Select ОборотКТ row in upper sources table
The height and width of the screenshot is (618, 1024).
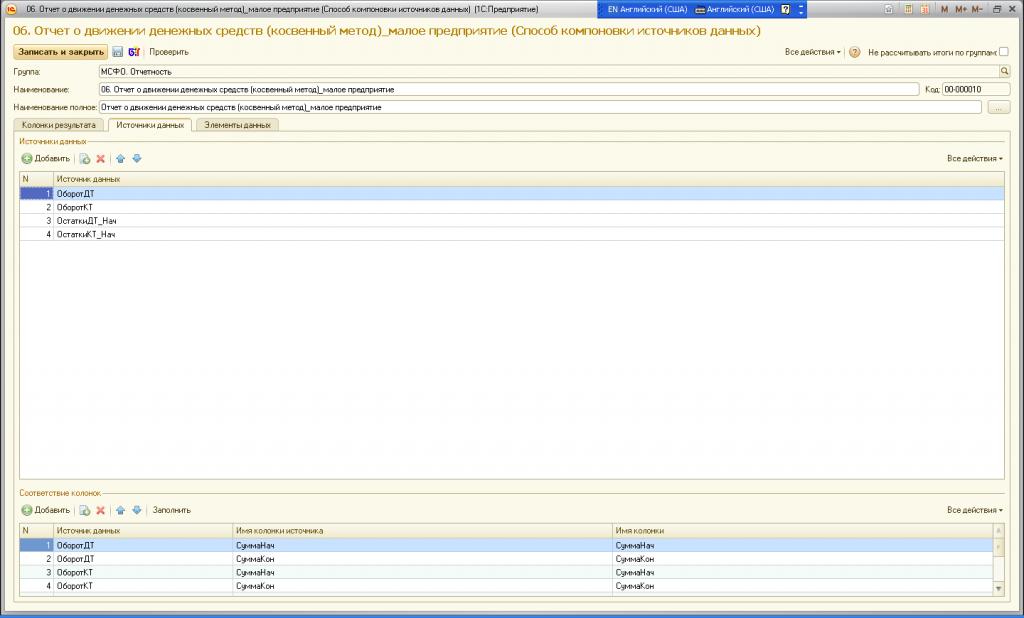point(512,207)
